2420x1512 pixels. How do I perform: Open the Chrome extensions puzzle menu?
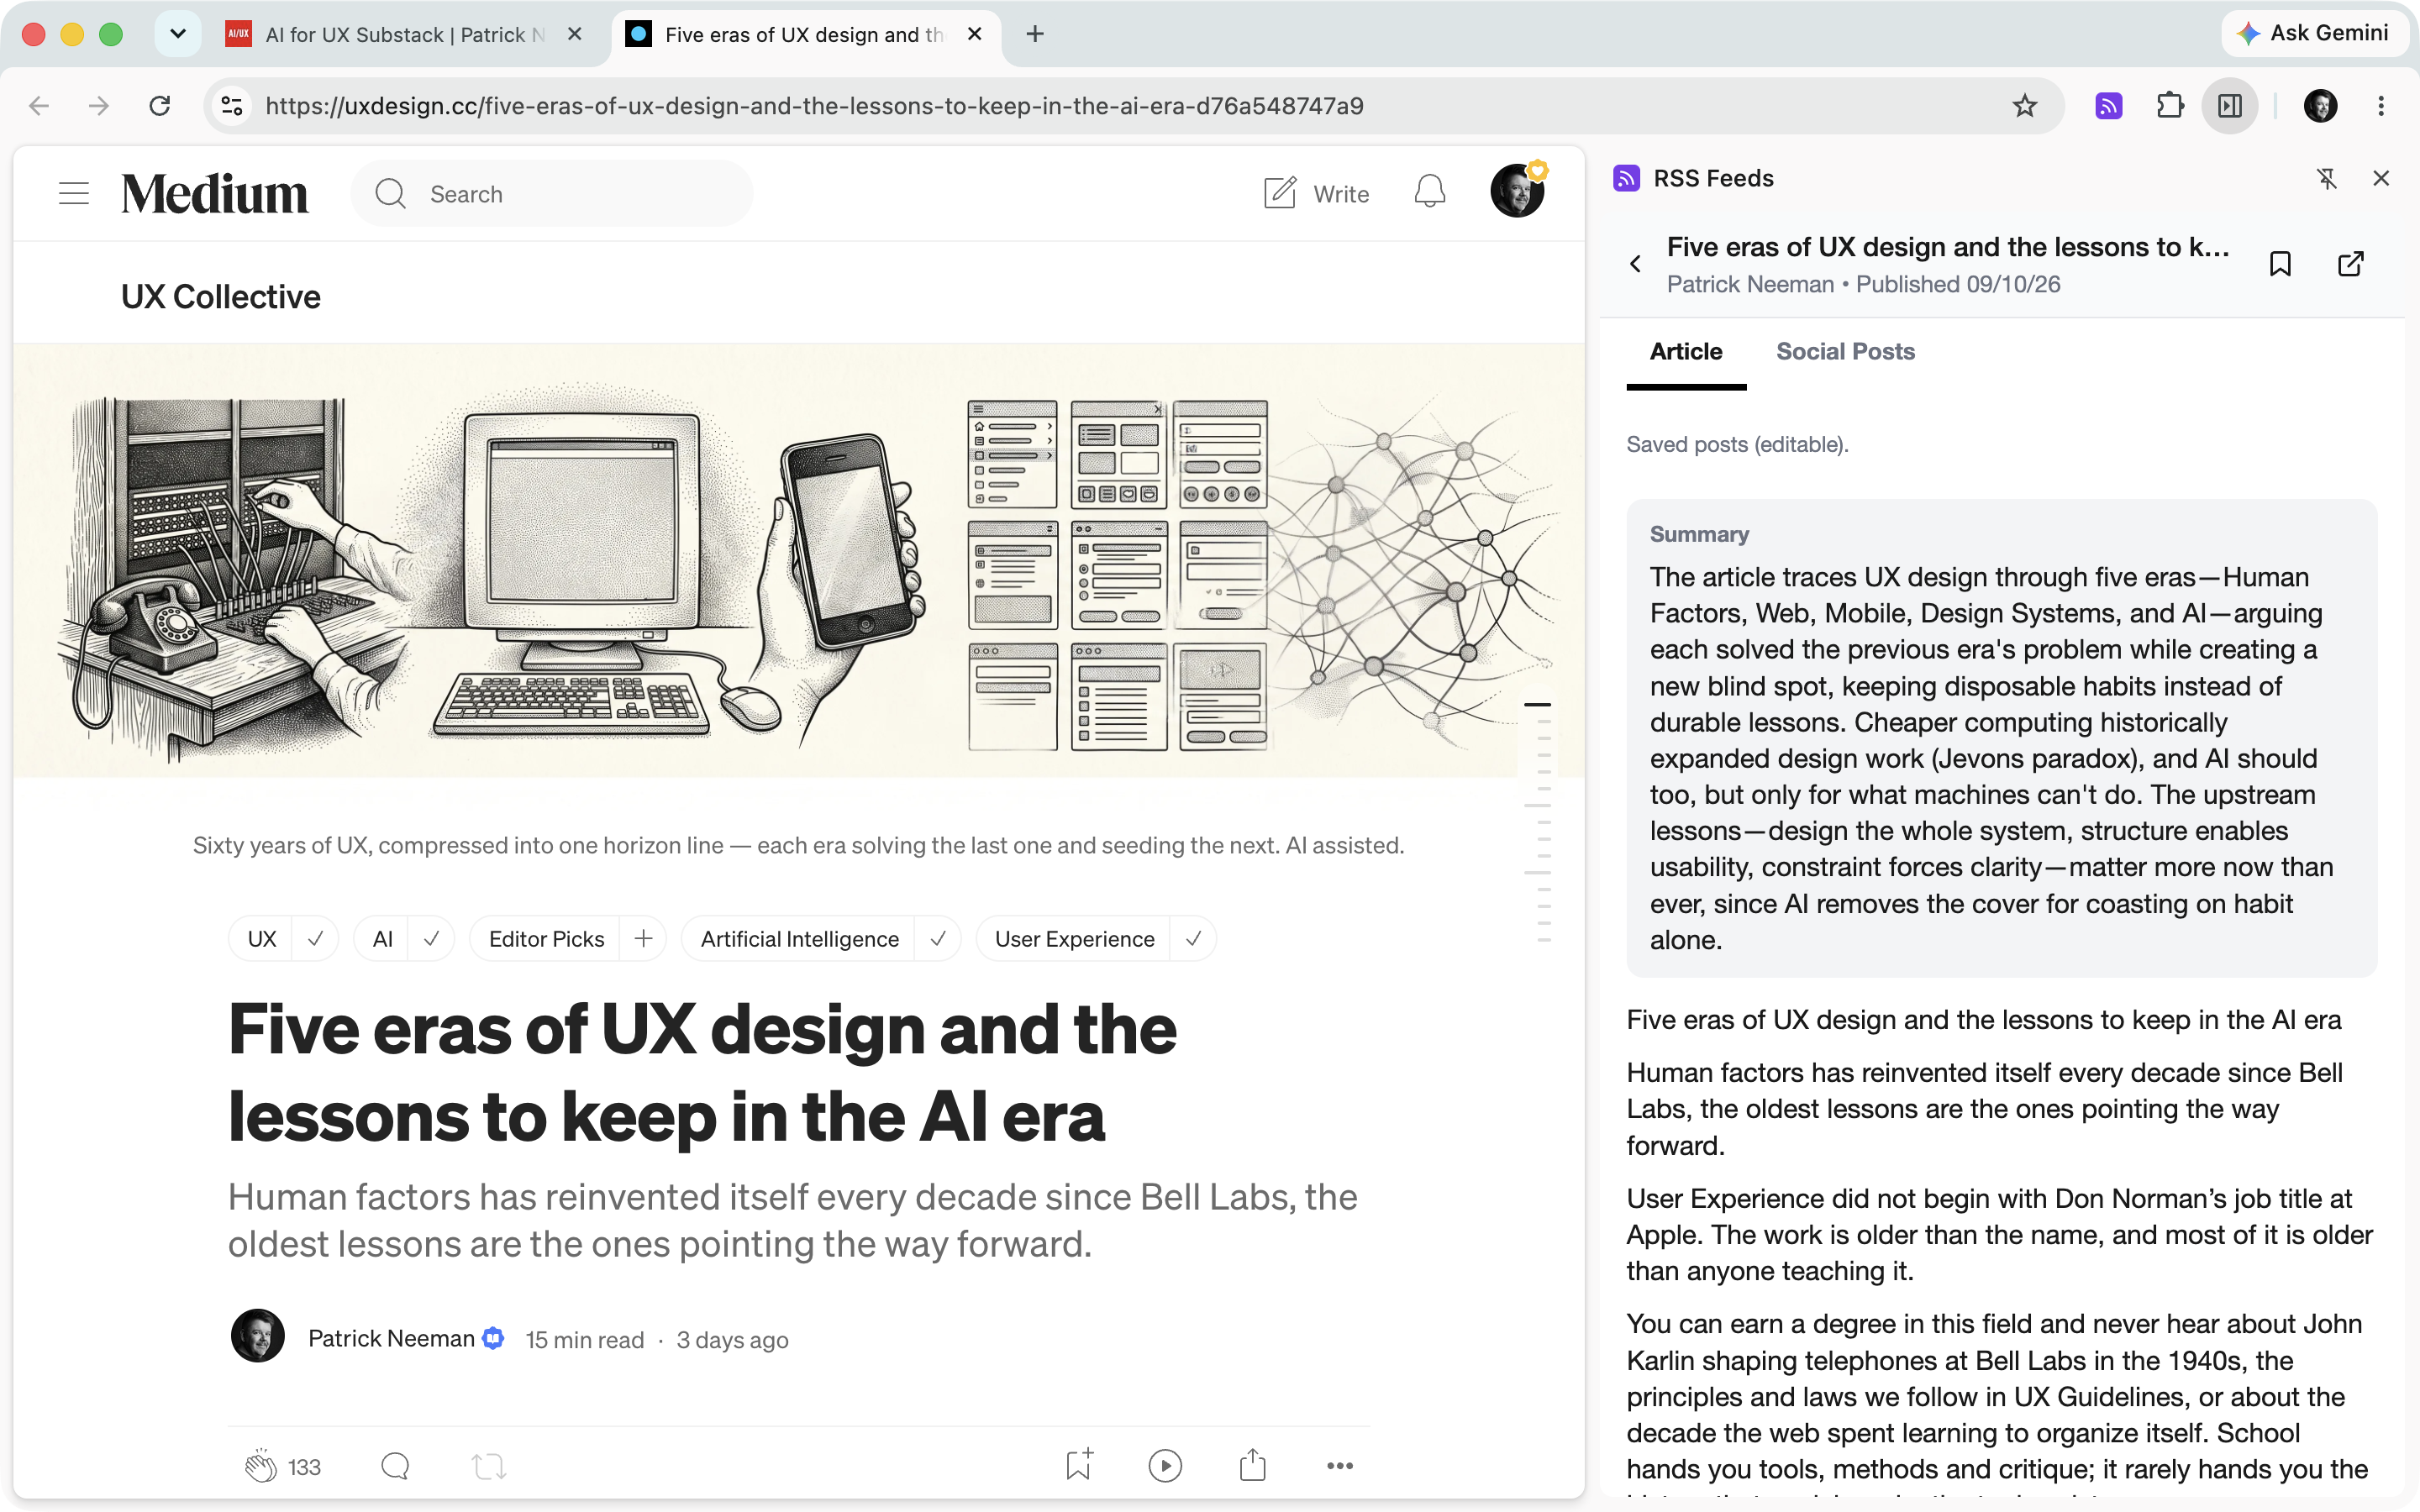(2170, 106)
